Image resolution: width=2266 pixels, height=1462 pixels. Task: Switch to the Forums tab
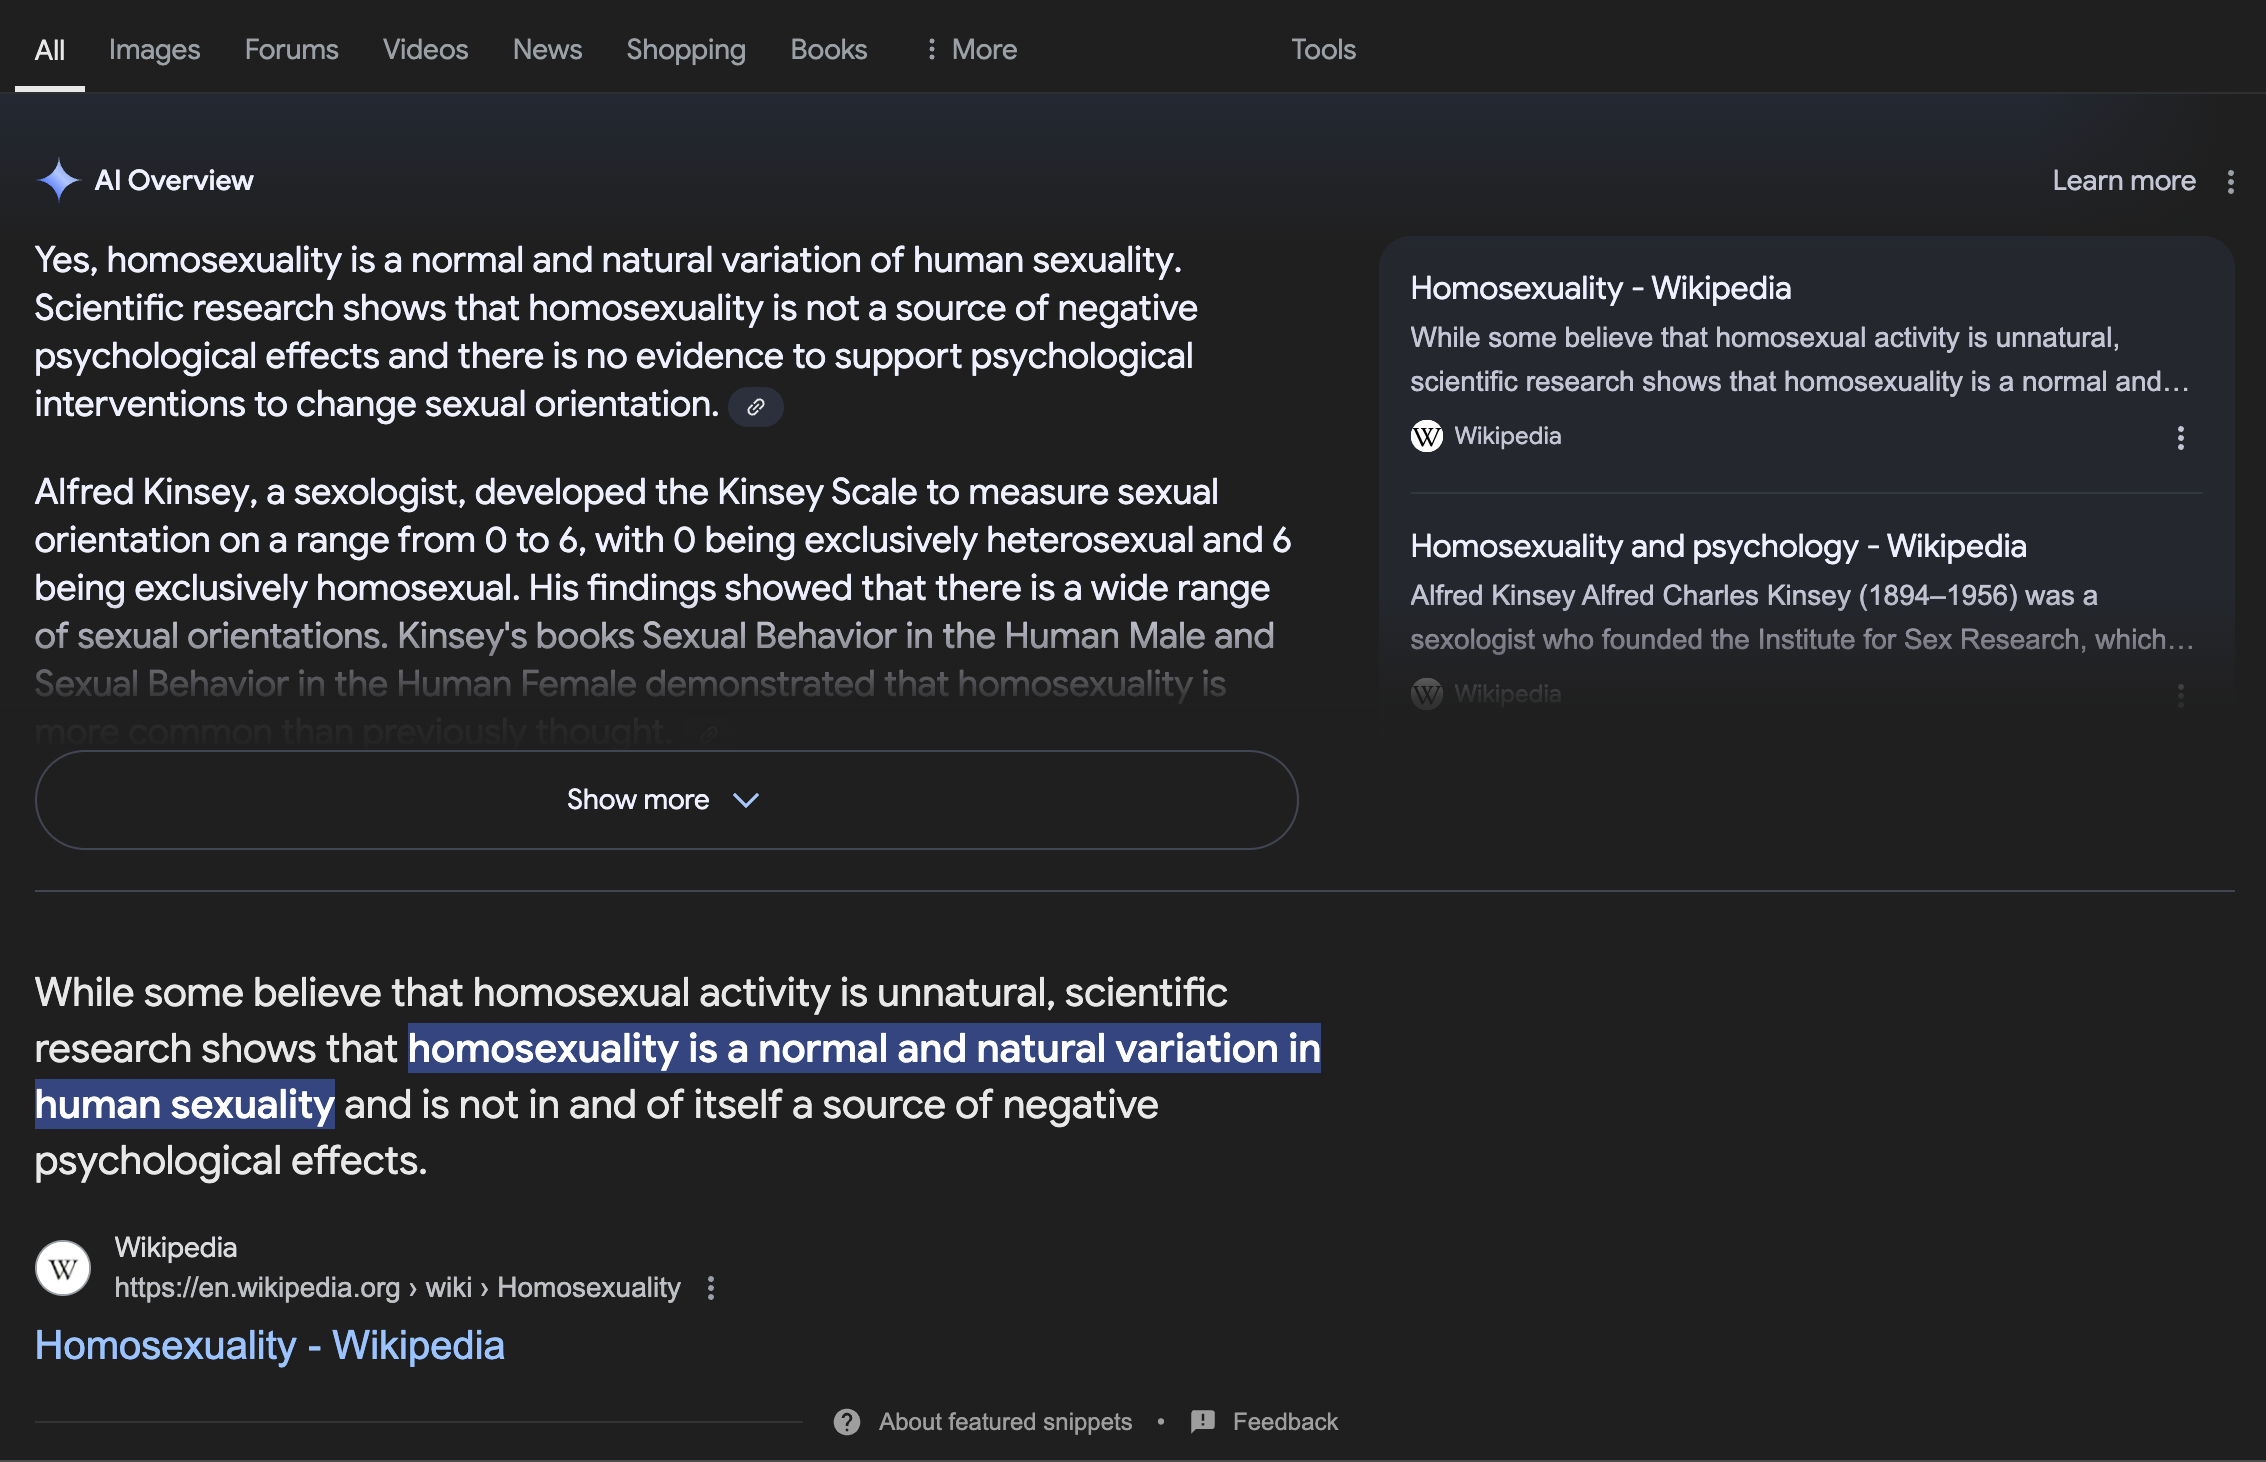[292, 49]
